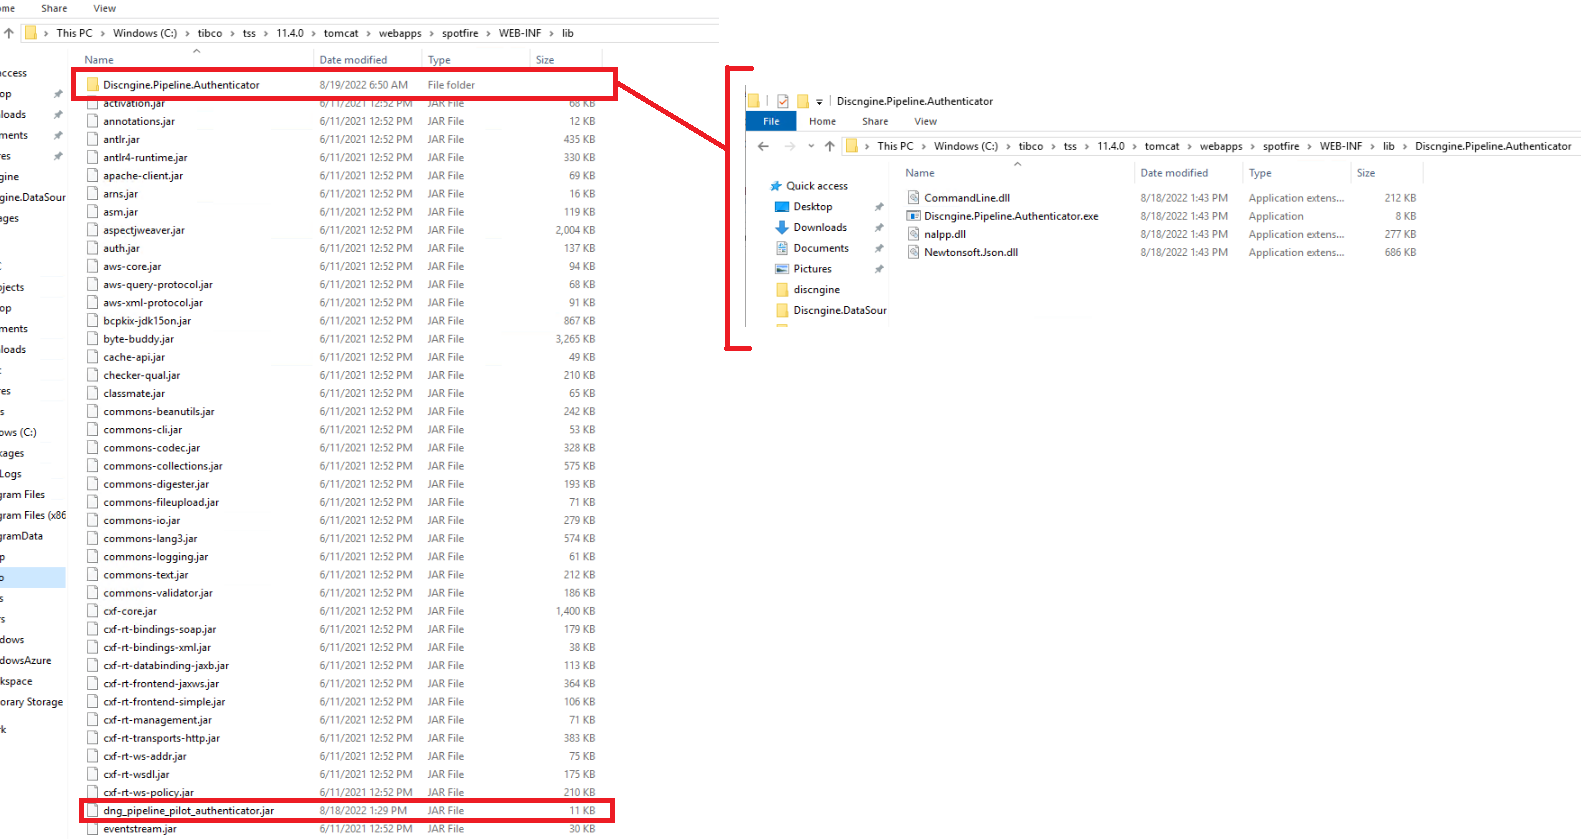The image size is (1581, 839).
Task: Sort left window by Type column
Action: point(439,60)
